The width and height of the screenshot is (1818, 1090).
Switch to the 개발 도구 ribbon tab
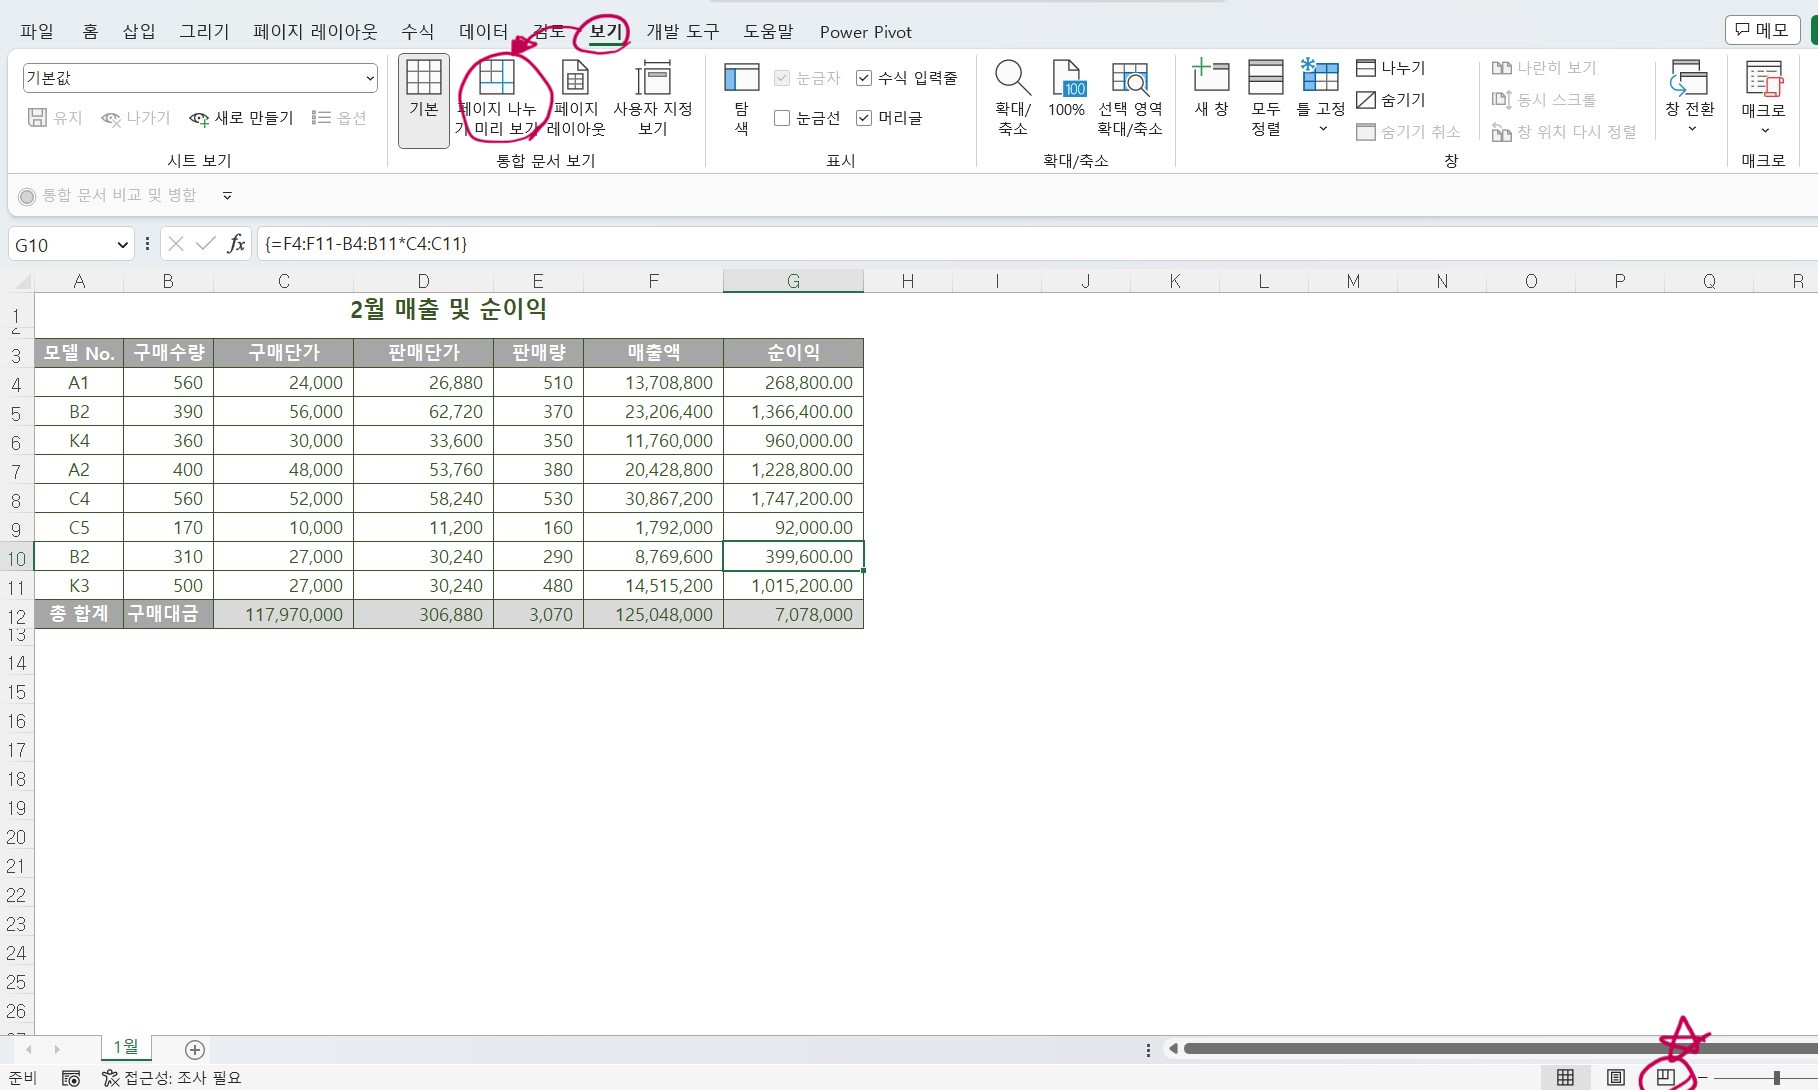681,31
